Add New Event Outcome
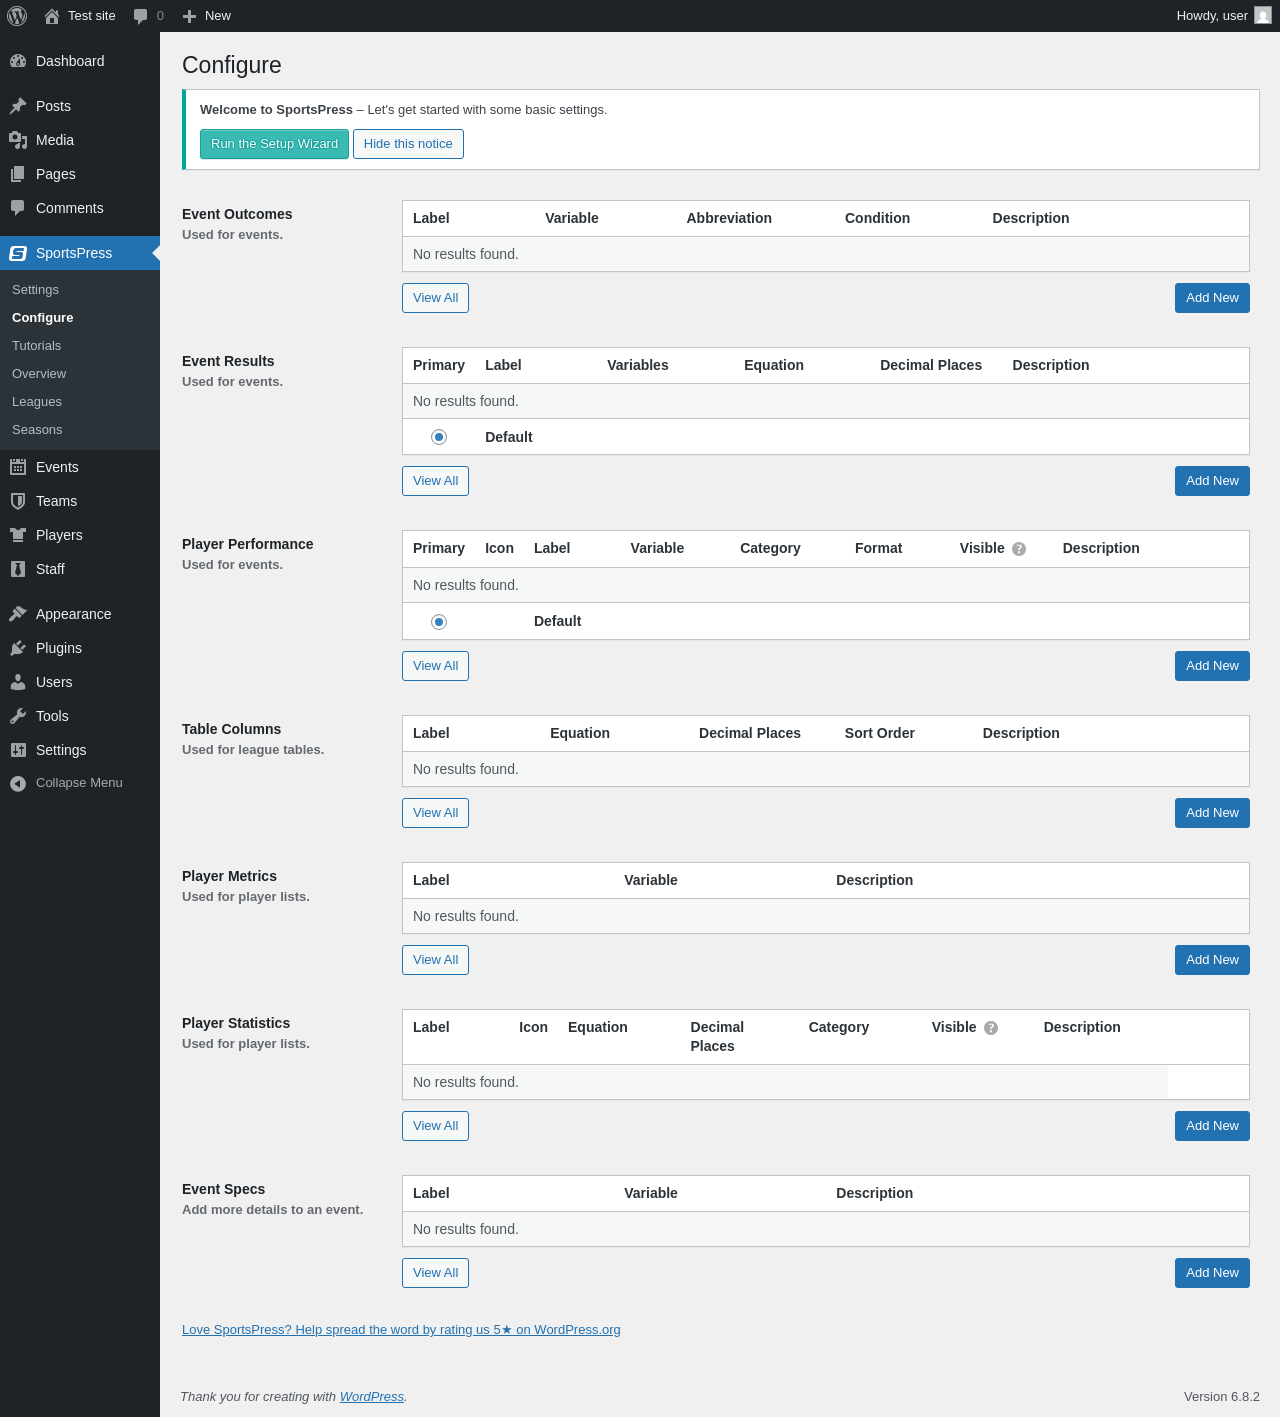Image resolution: width=1280 pixels, height=1417 pixels. 1212,298
